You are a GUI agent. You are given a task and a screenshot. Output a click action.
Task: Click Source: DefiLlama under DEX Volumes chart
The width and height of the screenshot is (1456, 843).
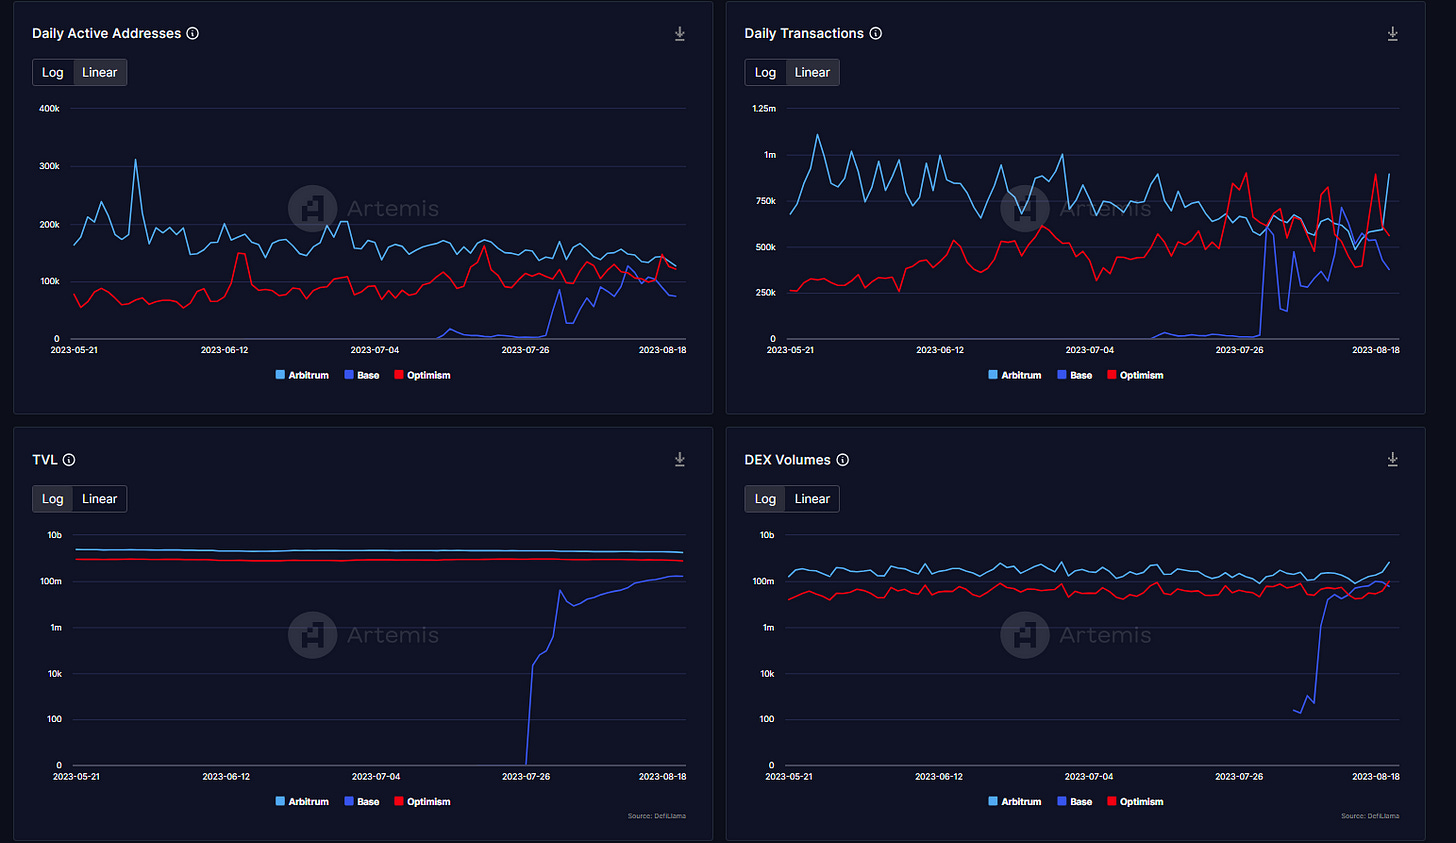click(x=1370, y=816)
